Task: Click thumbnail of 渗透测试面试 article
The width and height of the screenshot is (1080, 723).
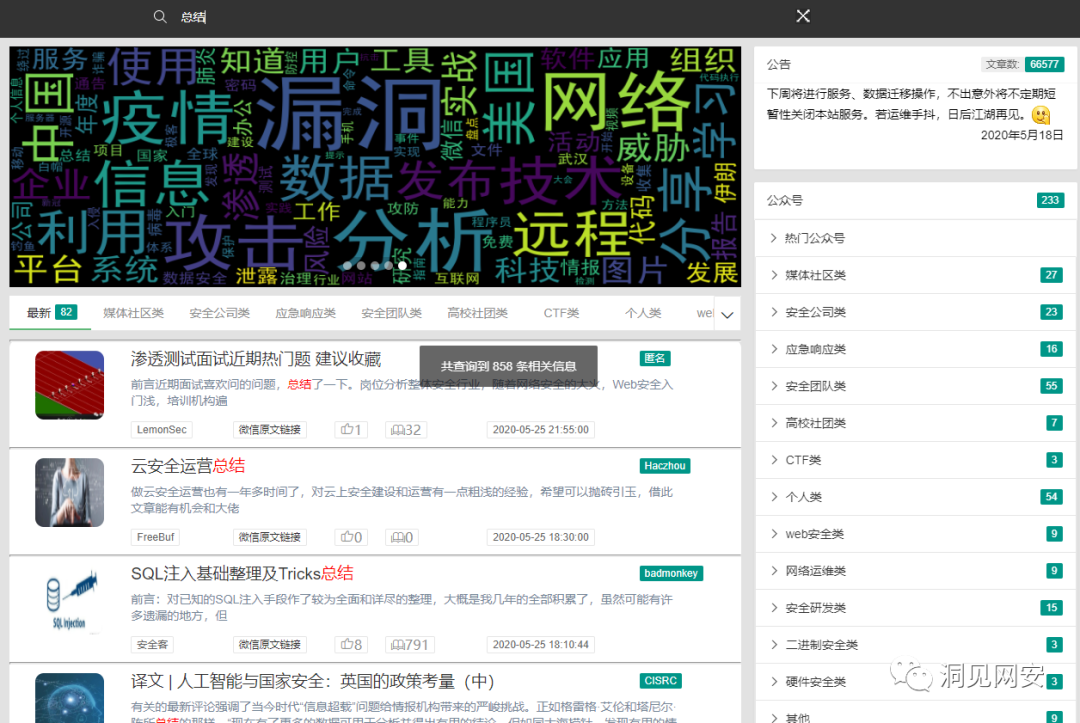Action: [x=70, y=385]
